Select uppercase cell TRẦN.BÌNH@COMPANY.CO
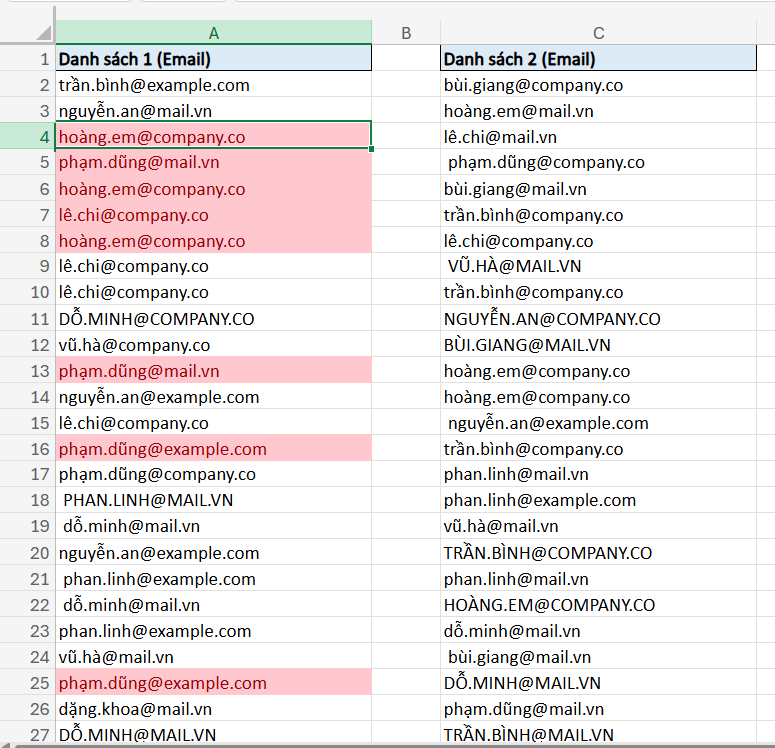Screen dimensions: 775x748 [x=598, y=553]
